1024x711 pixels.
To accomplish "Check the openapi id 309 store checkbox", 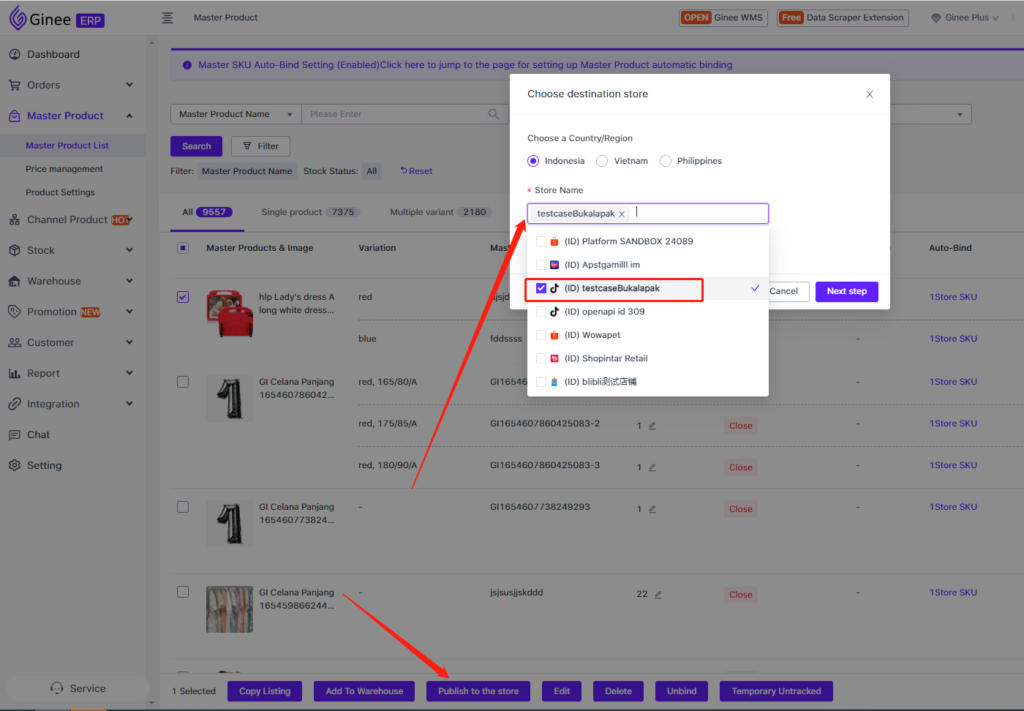I will [541, 312].
